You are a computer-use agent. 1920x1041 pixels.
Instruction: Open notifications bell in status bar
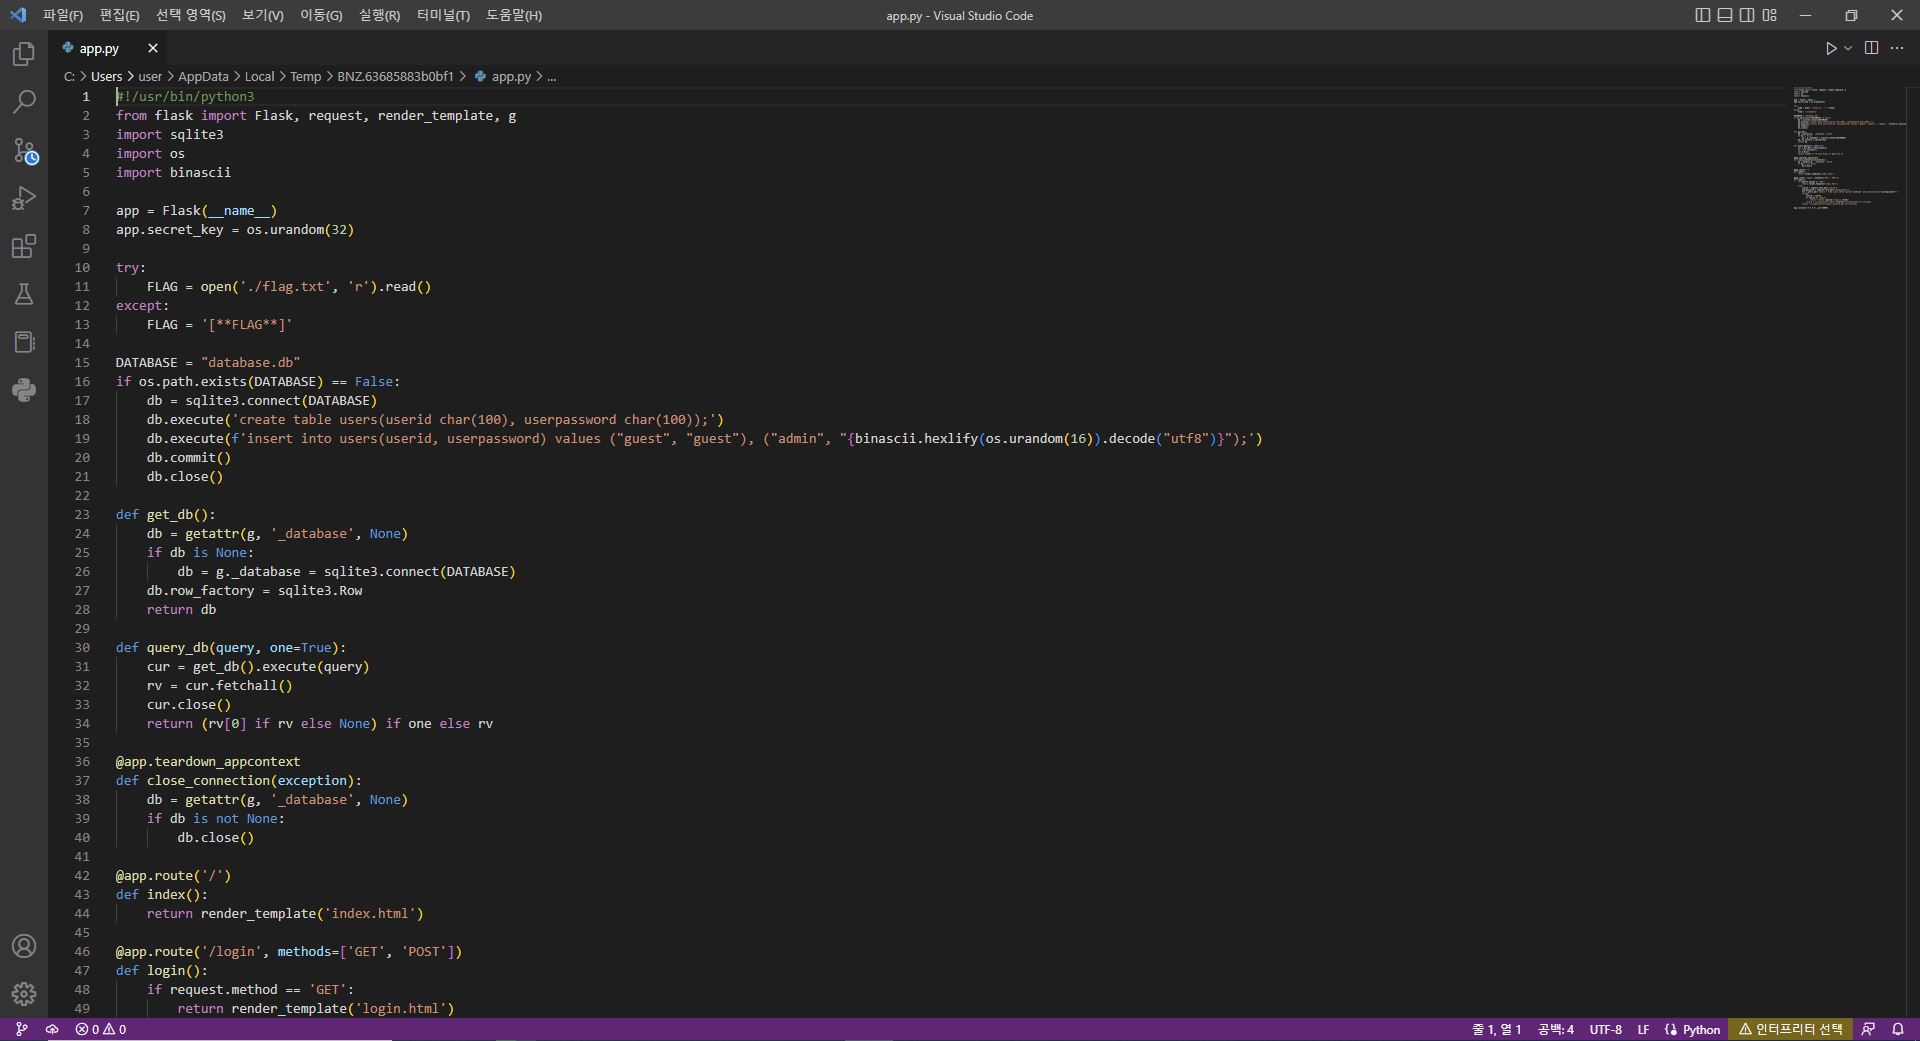[x=1898, y=1029]
